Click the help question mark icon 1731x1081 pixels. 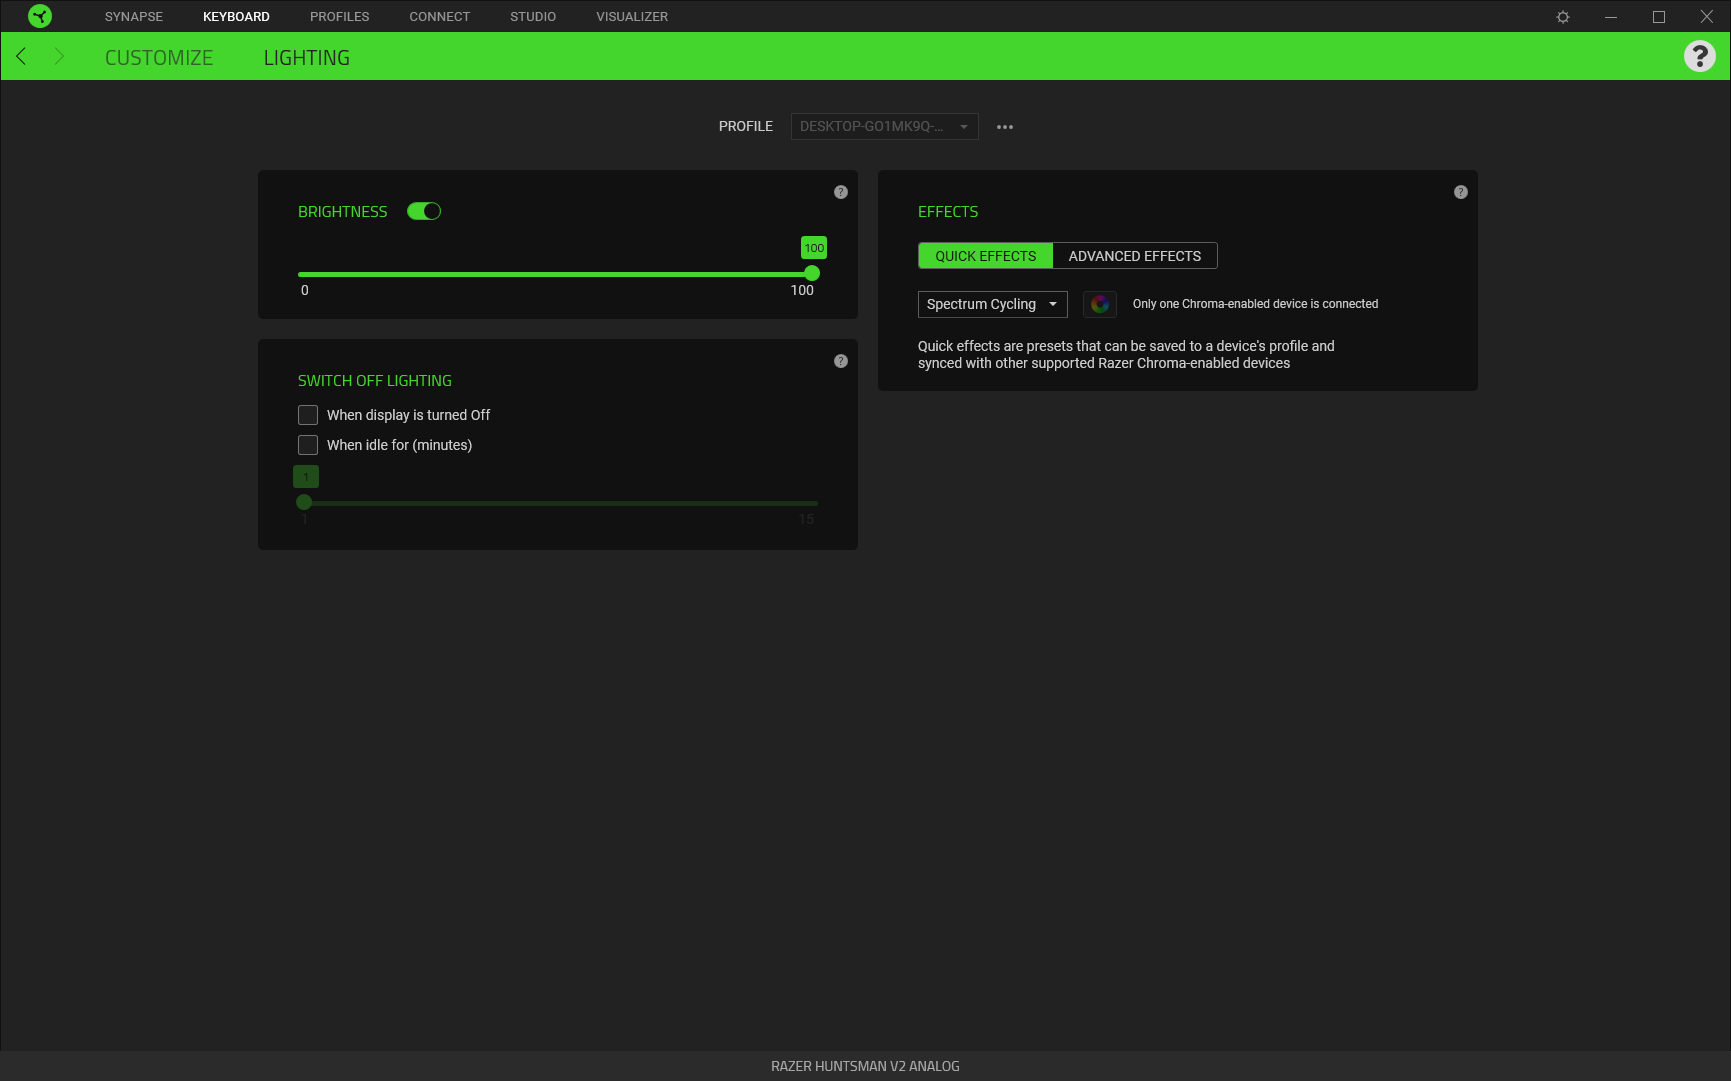click(1700, 56)
